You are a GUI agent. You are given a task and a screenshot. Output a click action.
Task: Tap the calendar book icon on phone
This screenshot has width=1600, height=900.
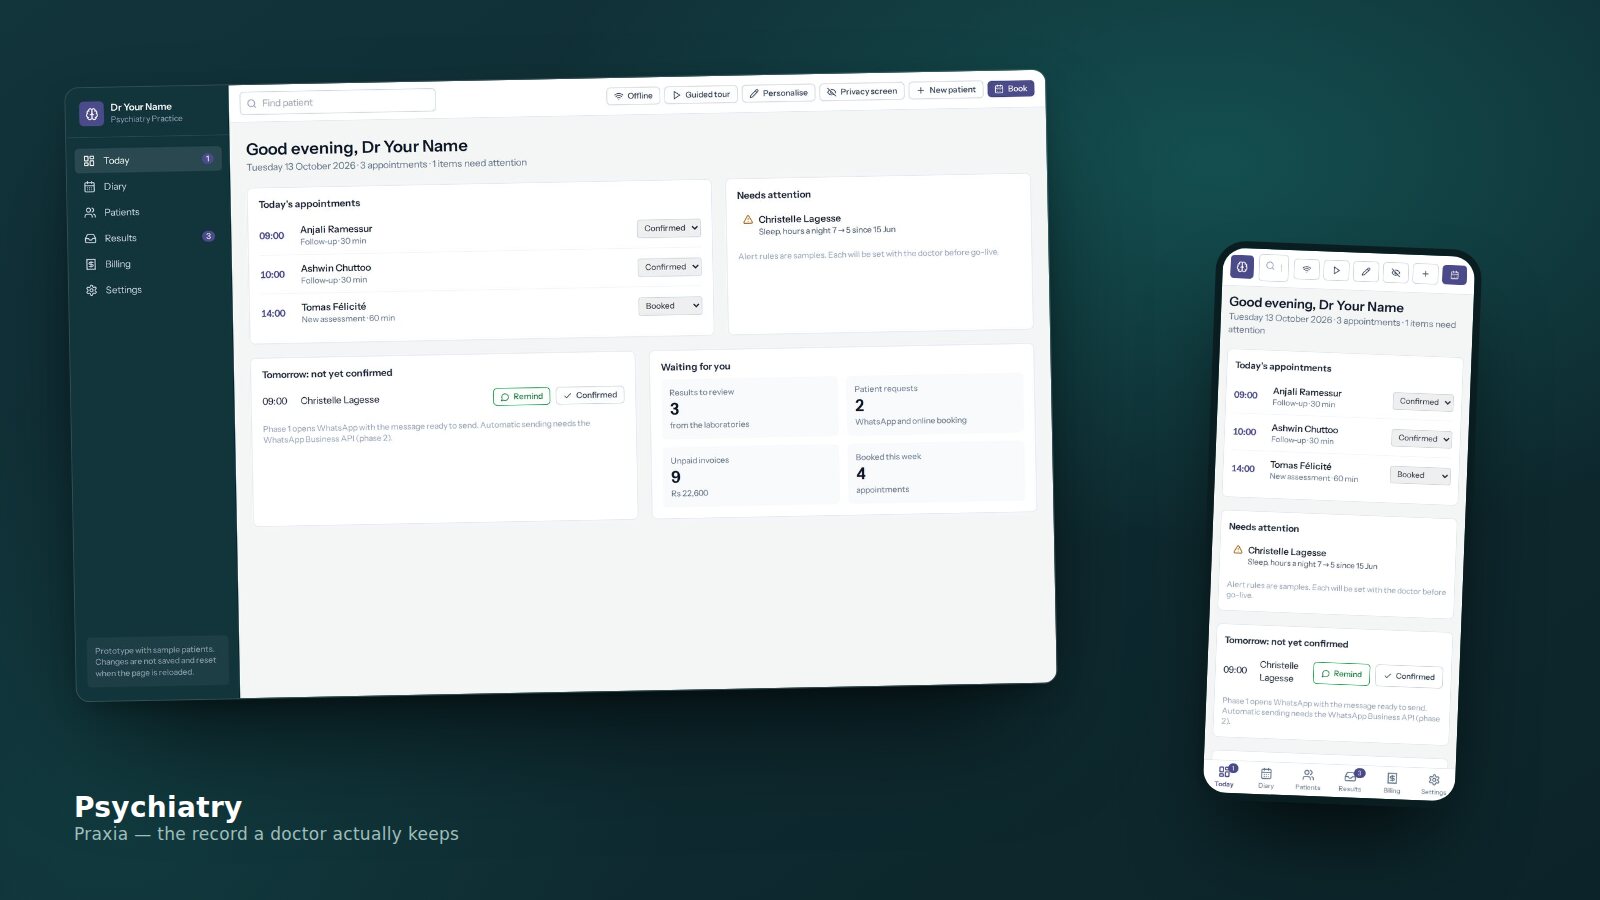(1455, 274)
